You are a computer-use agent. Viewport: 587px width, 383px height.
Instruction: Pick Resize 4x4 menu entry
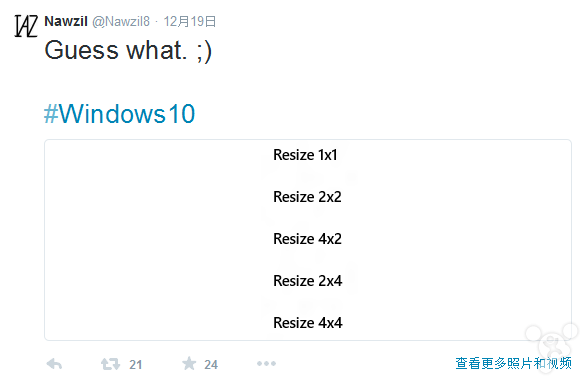pyautogui.click(x=308, y=322)
